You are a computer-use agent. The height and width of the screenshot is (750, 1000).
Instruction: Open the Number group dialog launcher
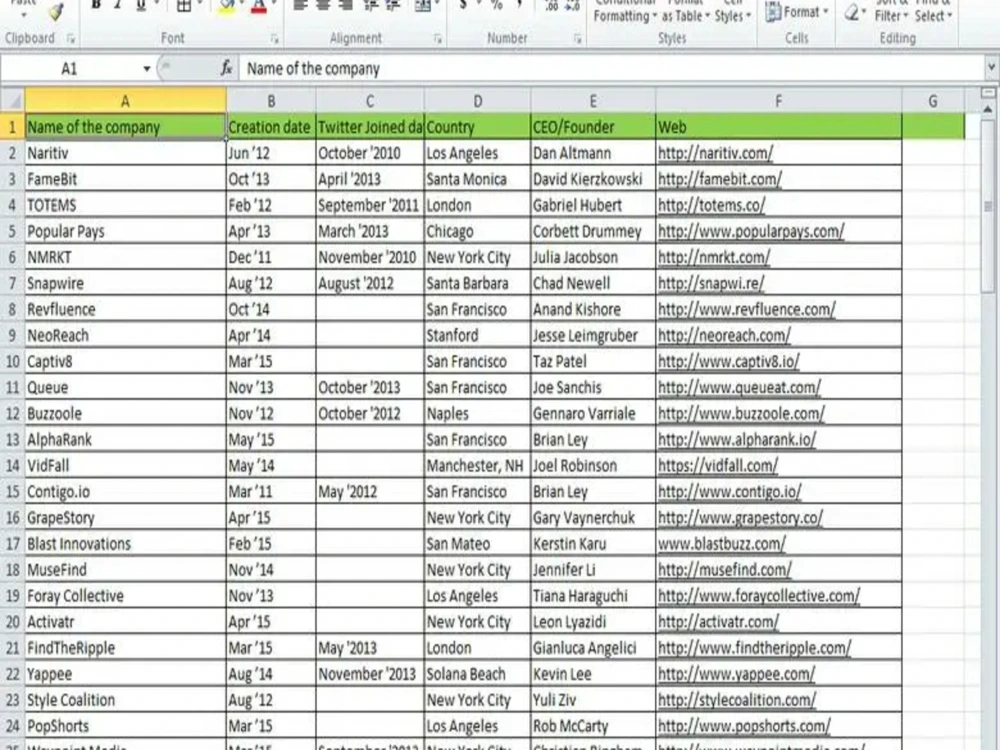click(x=577, y=39)
